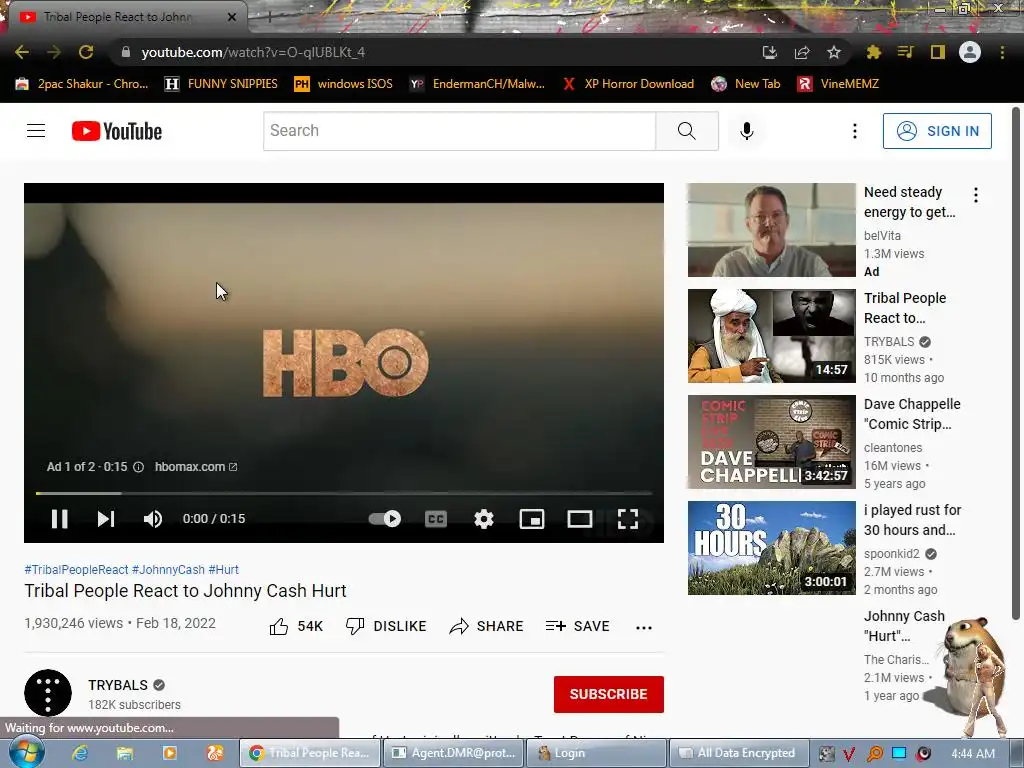Image resolution: width=1024 pixels, height=768 pixels.
Task: Toggle closed captions CC button
Action: (436, 519)
